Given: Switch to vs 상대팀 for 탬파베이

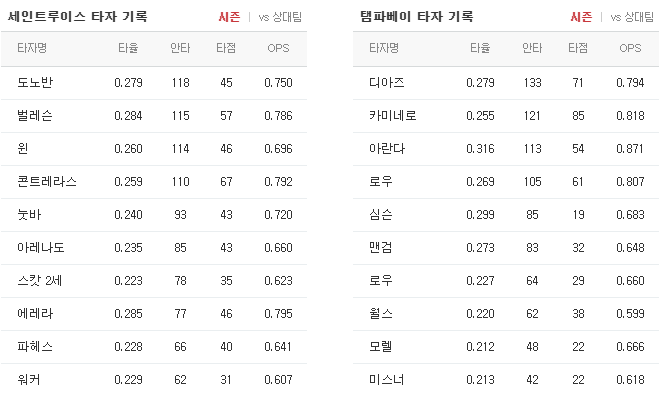Looking at the screenshot, I should tap(632, 17).
